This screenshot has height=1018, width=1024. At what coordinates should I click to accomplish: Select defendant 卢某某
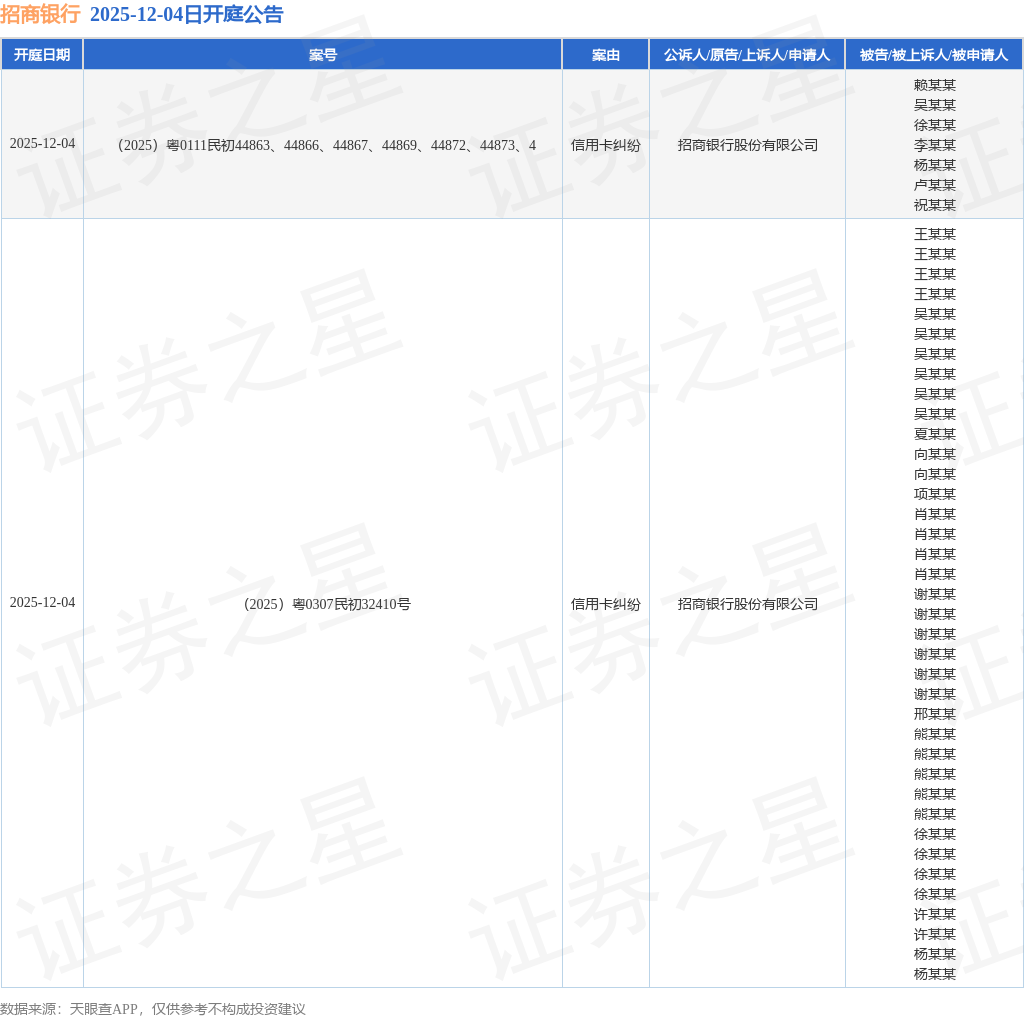point(935,185)
